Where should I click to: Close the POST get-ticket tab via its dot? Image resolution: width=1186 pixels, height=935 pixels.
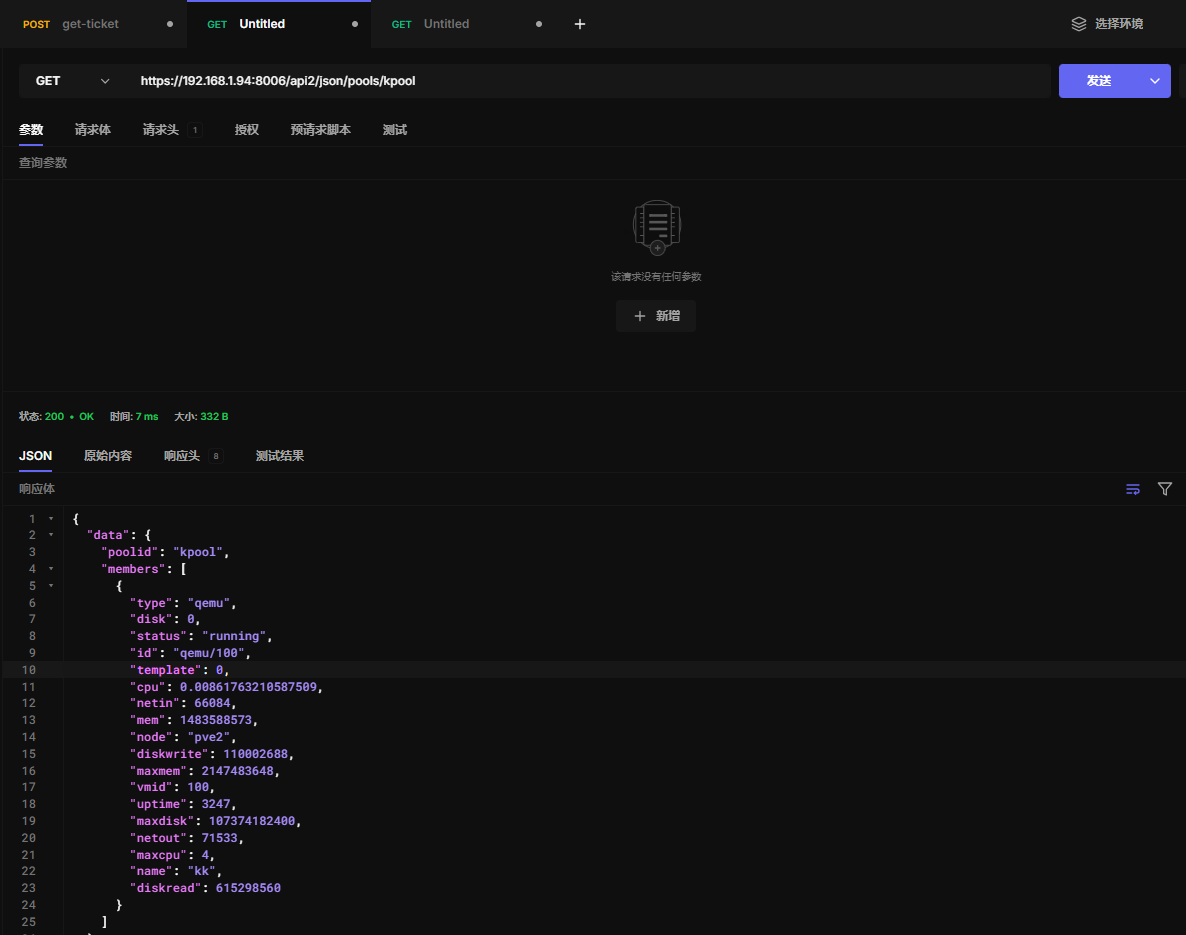coord(170,24)
